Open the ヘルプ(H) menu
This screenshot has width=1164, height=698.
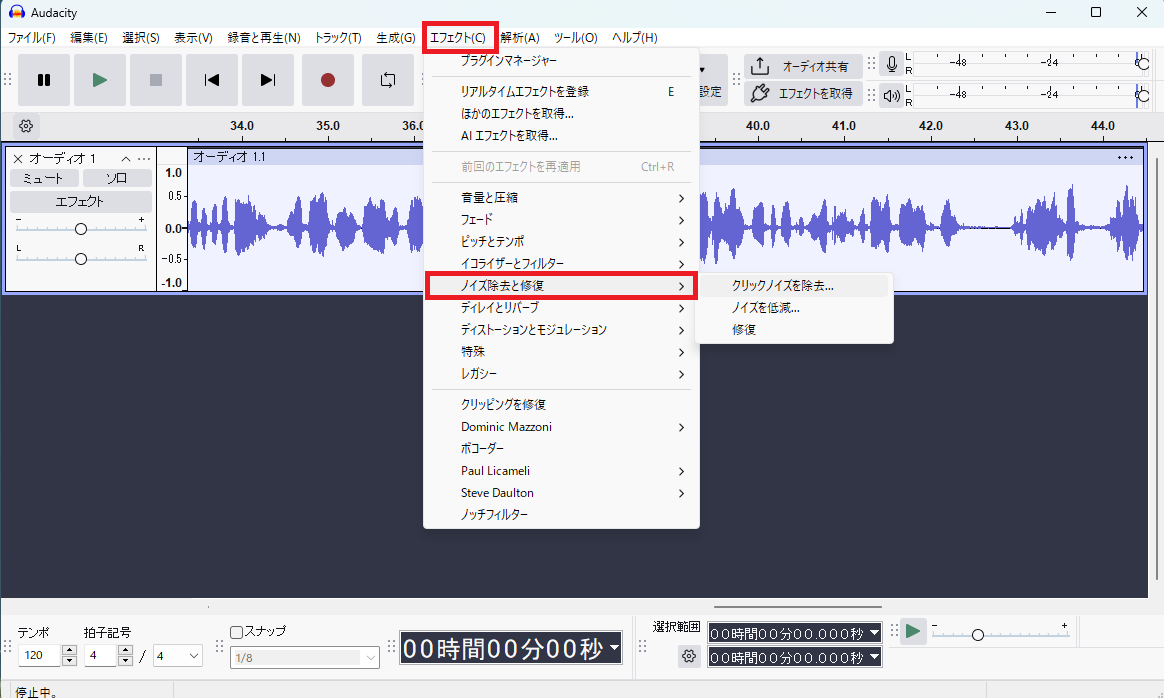635,38
